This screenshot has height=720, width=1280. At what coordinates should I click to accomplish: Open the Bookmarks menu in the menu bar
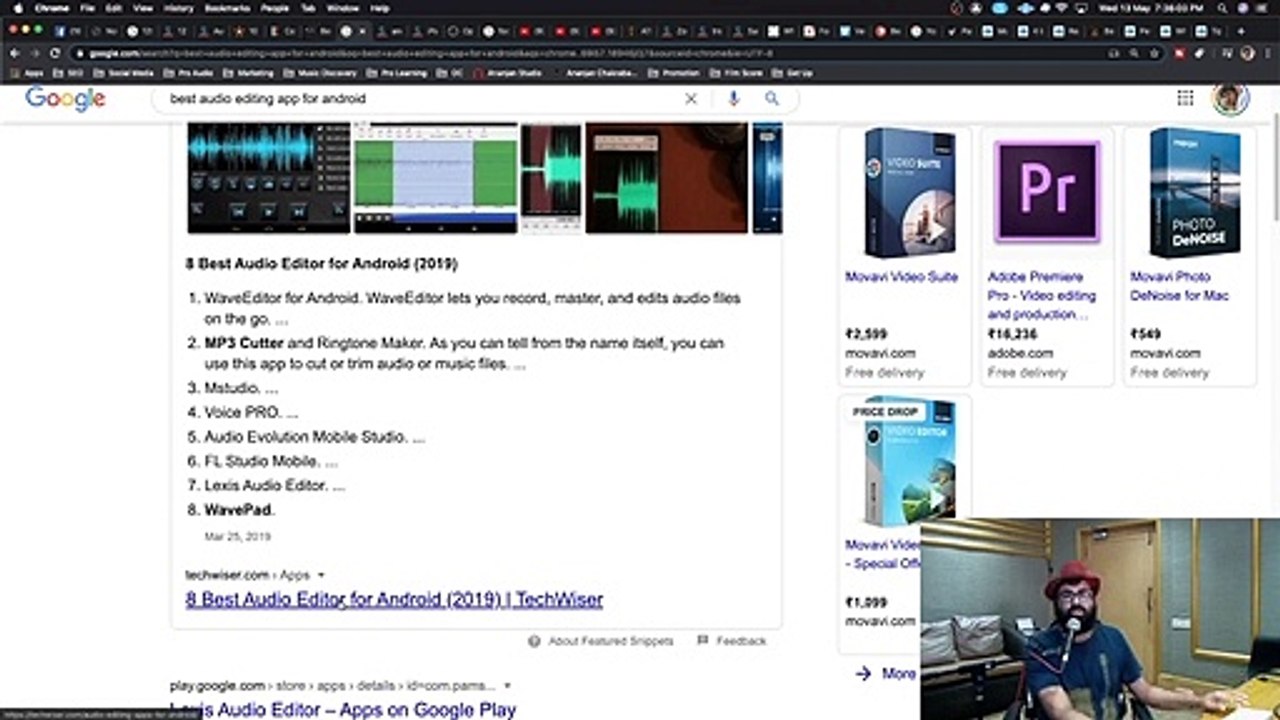[x=227, y=8]
